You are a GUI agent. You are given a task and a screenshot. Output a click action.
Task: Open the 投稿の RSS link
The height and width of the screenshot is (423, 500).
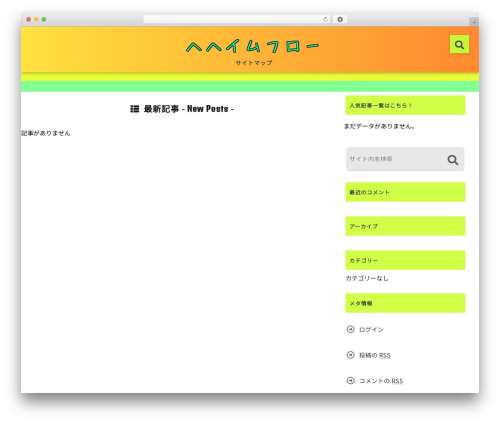pos(375,355)
